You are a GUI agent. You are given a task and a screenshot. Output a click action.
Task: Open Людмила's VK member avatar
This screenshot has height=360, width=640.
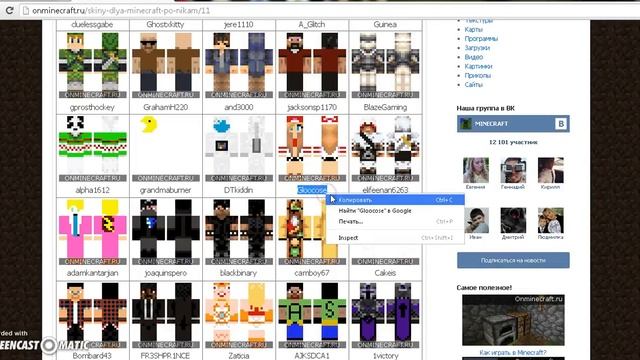551,220
